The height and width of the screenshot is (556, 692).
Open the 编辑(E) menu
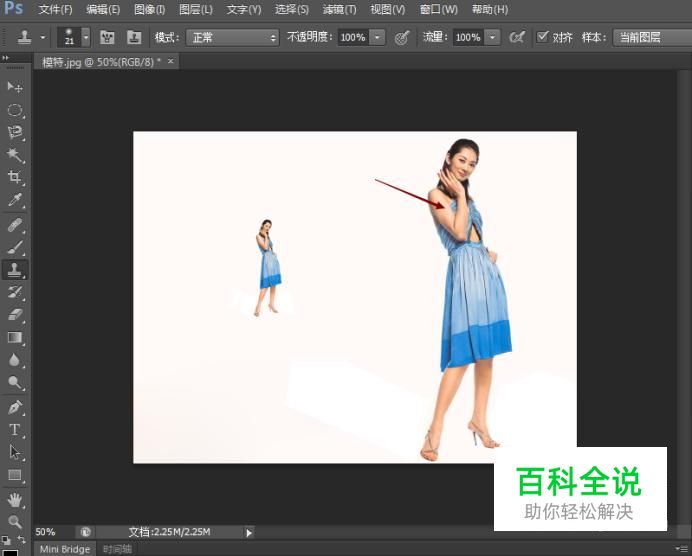coord(103,9)
